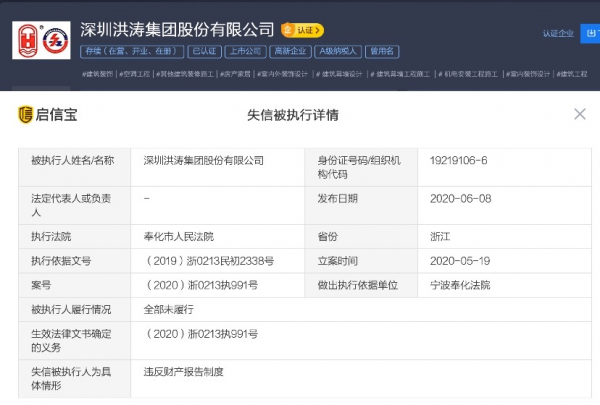Click the organization code 19219106-6
Image resolution: width=600 pixels, height=405 pixels.
click(458, 160)
